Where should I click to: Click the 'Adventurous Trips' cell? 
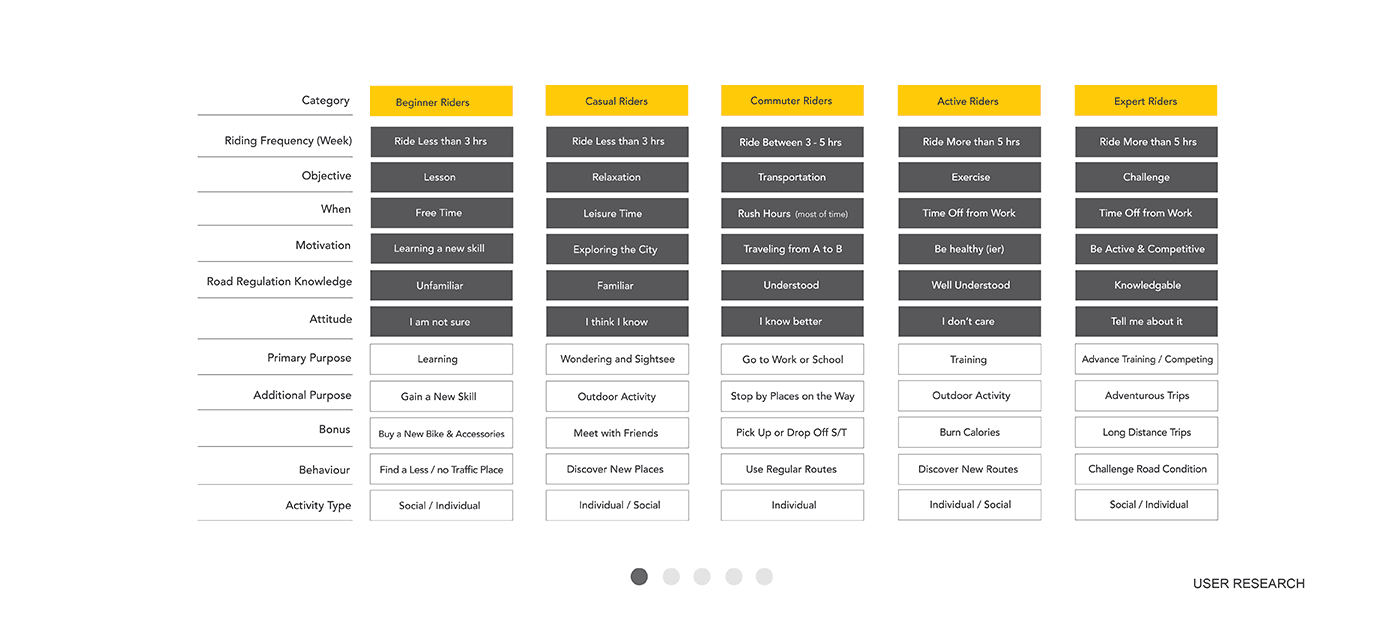1146,396
